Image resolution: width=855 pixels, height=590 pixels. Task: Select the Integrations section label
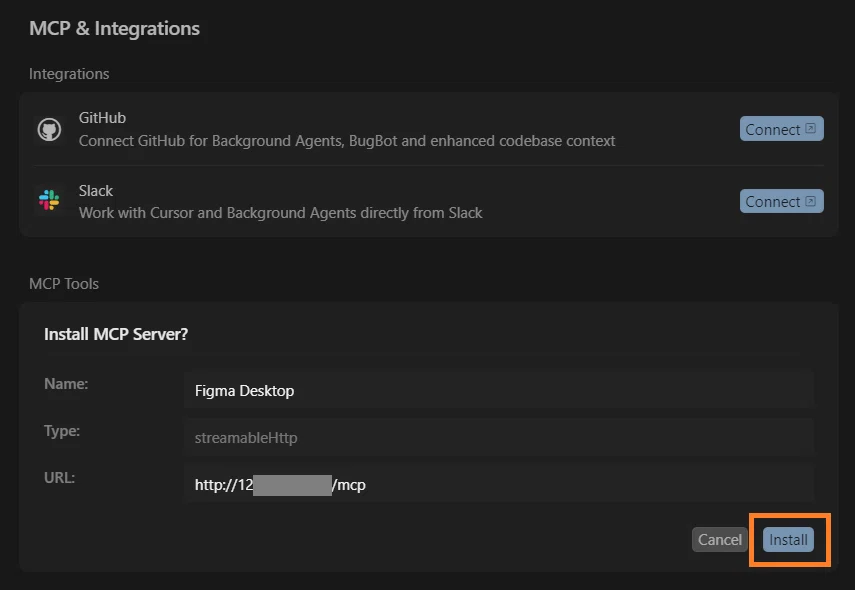tap(69, 74)
